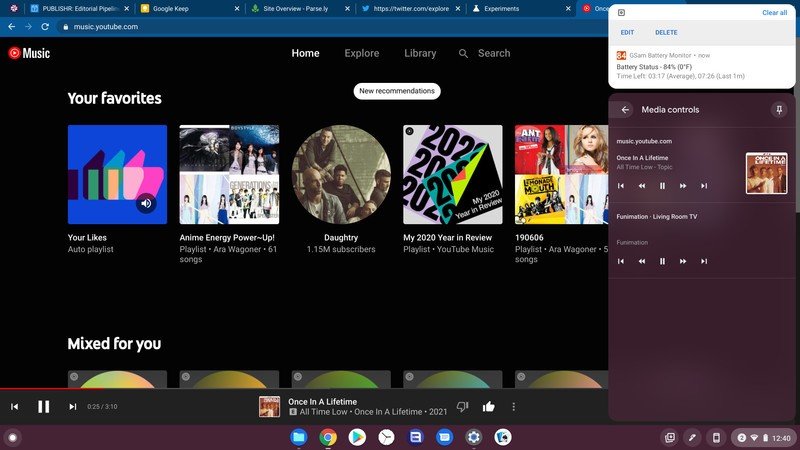Open the Anime Energy Power~Up! playlist
800x450 pixels.
[229, 174]
